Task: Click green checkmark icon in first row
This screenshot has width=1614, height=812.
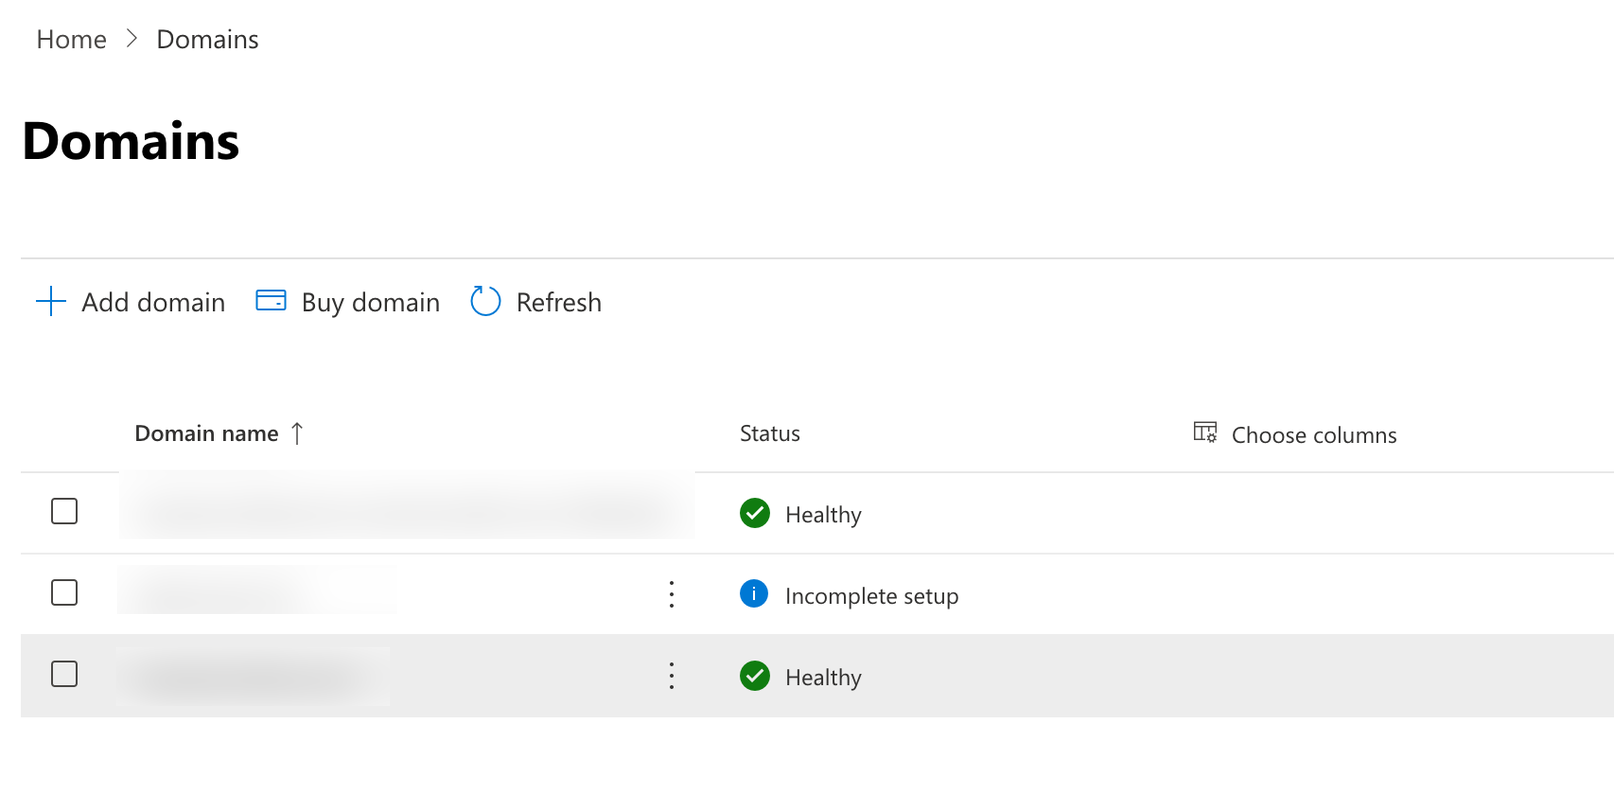Action: pyautogui.click(x=755, y=513)
